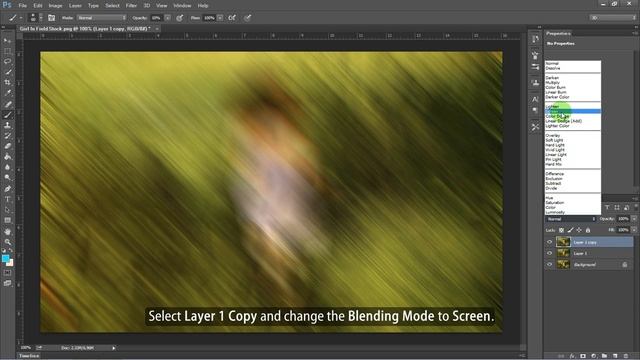Screen dimensions: 640x360
Task: Toggle lock position icon
Action: 579,230
